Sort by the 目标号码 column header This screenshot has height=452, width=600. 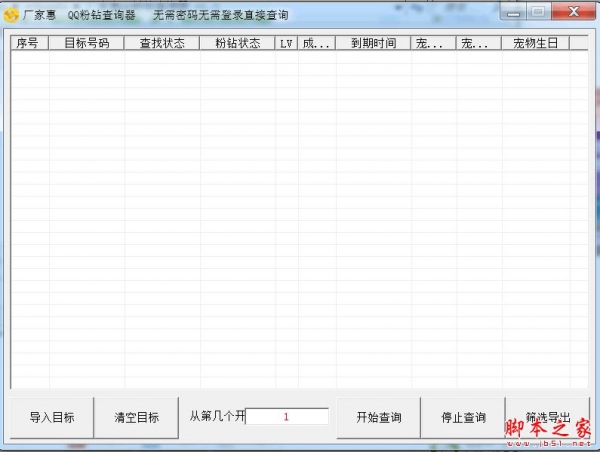click(x=86, y=43)
